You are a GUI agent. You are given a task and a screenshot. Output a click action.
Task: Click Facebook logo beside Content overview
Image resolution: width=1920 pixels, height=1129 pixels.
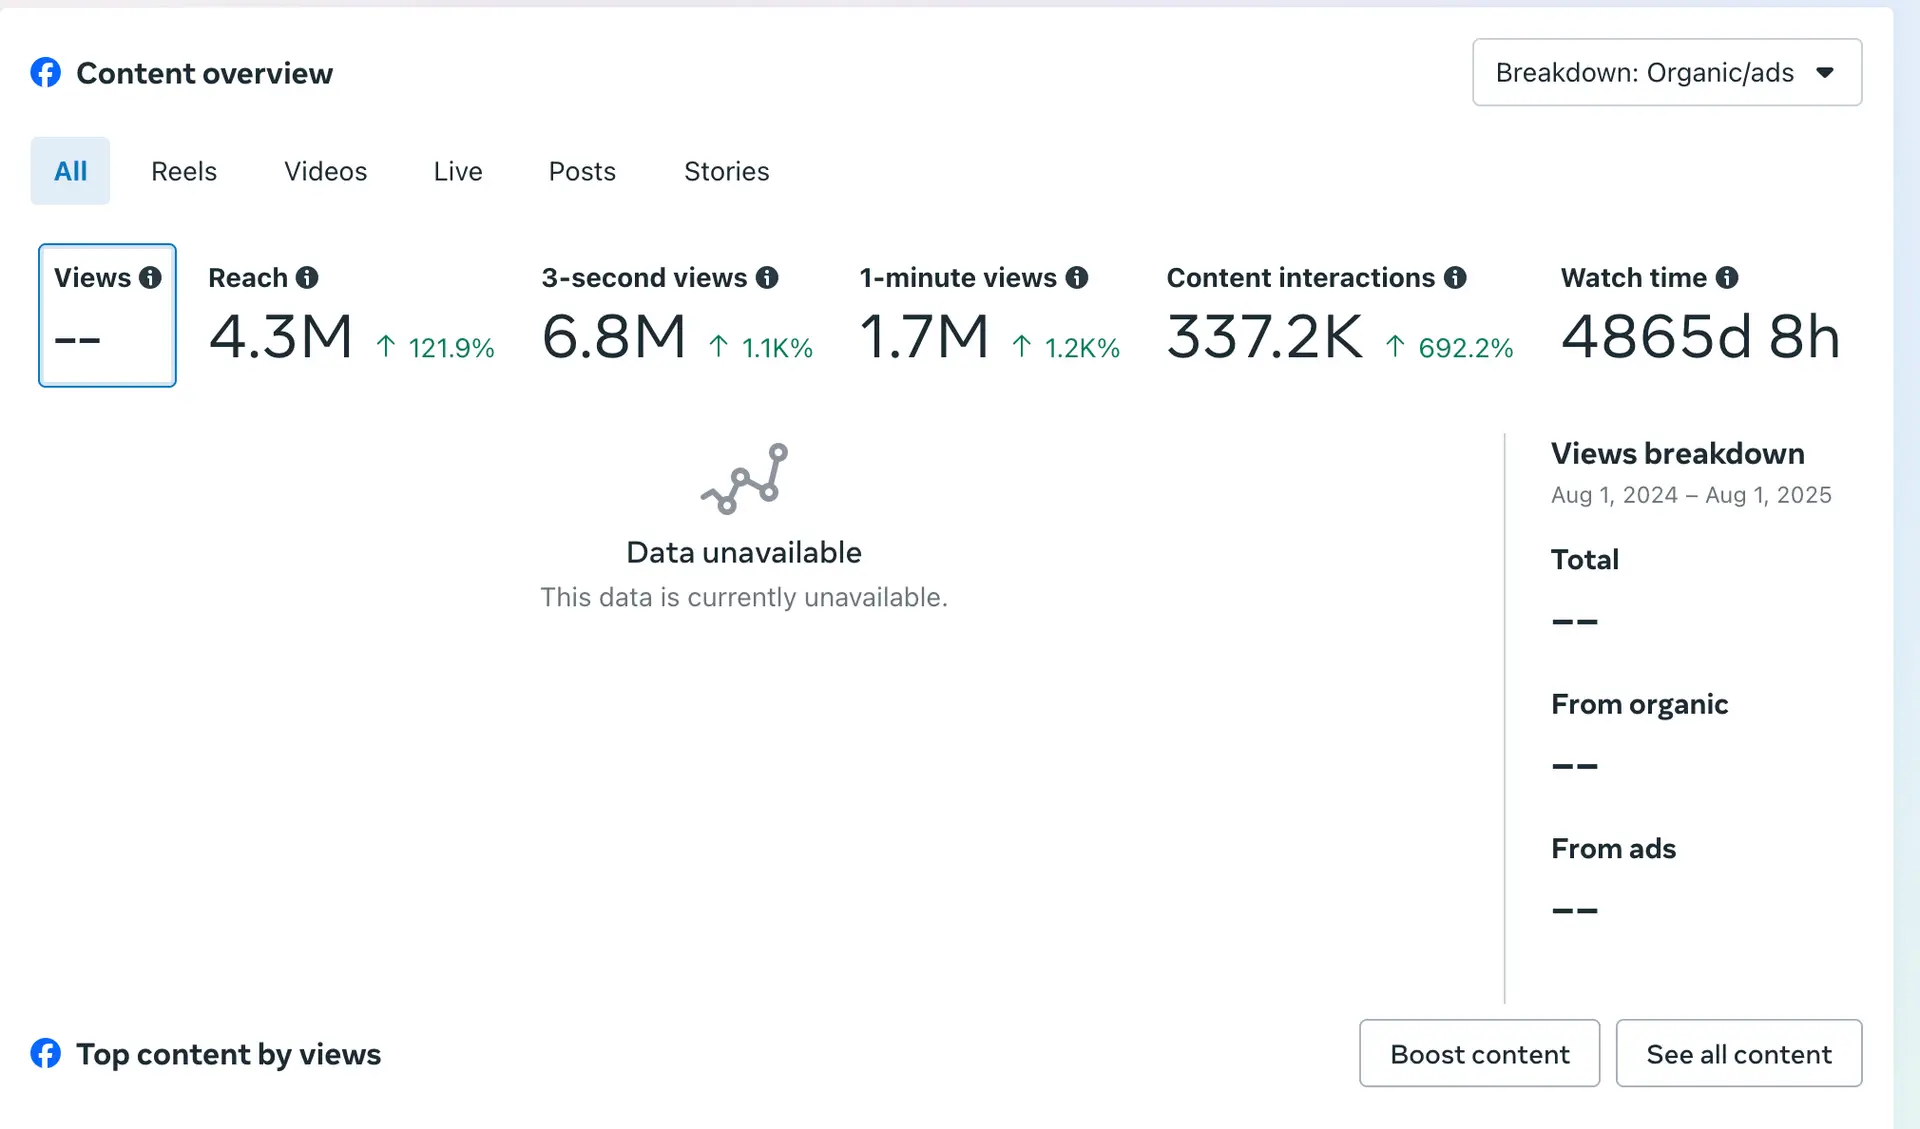point(46,73)
